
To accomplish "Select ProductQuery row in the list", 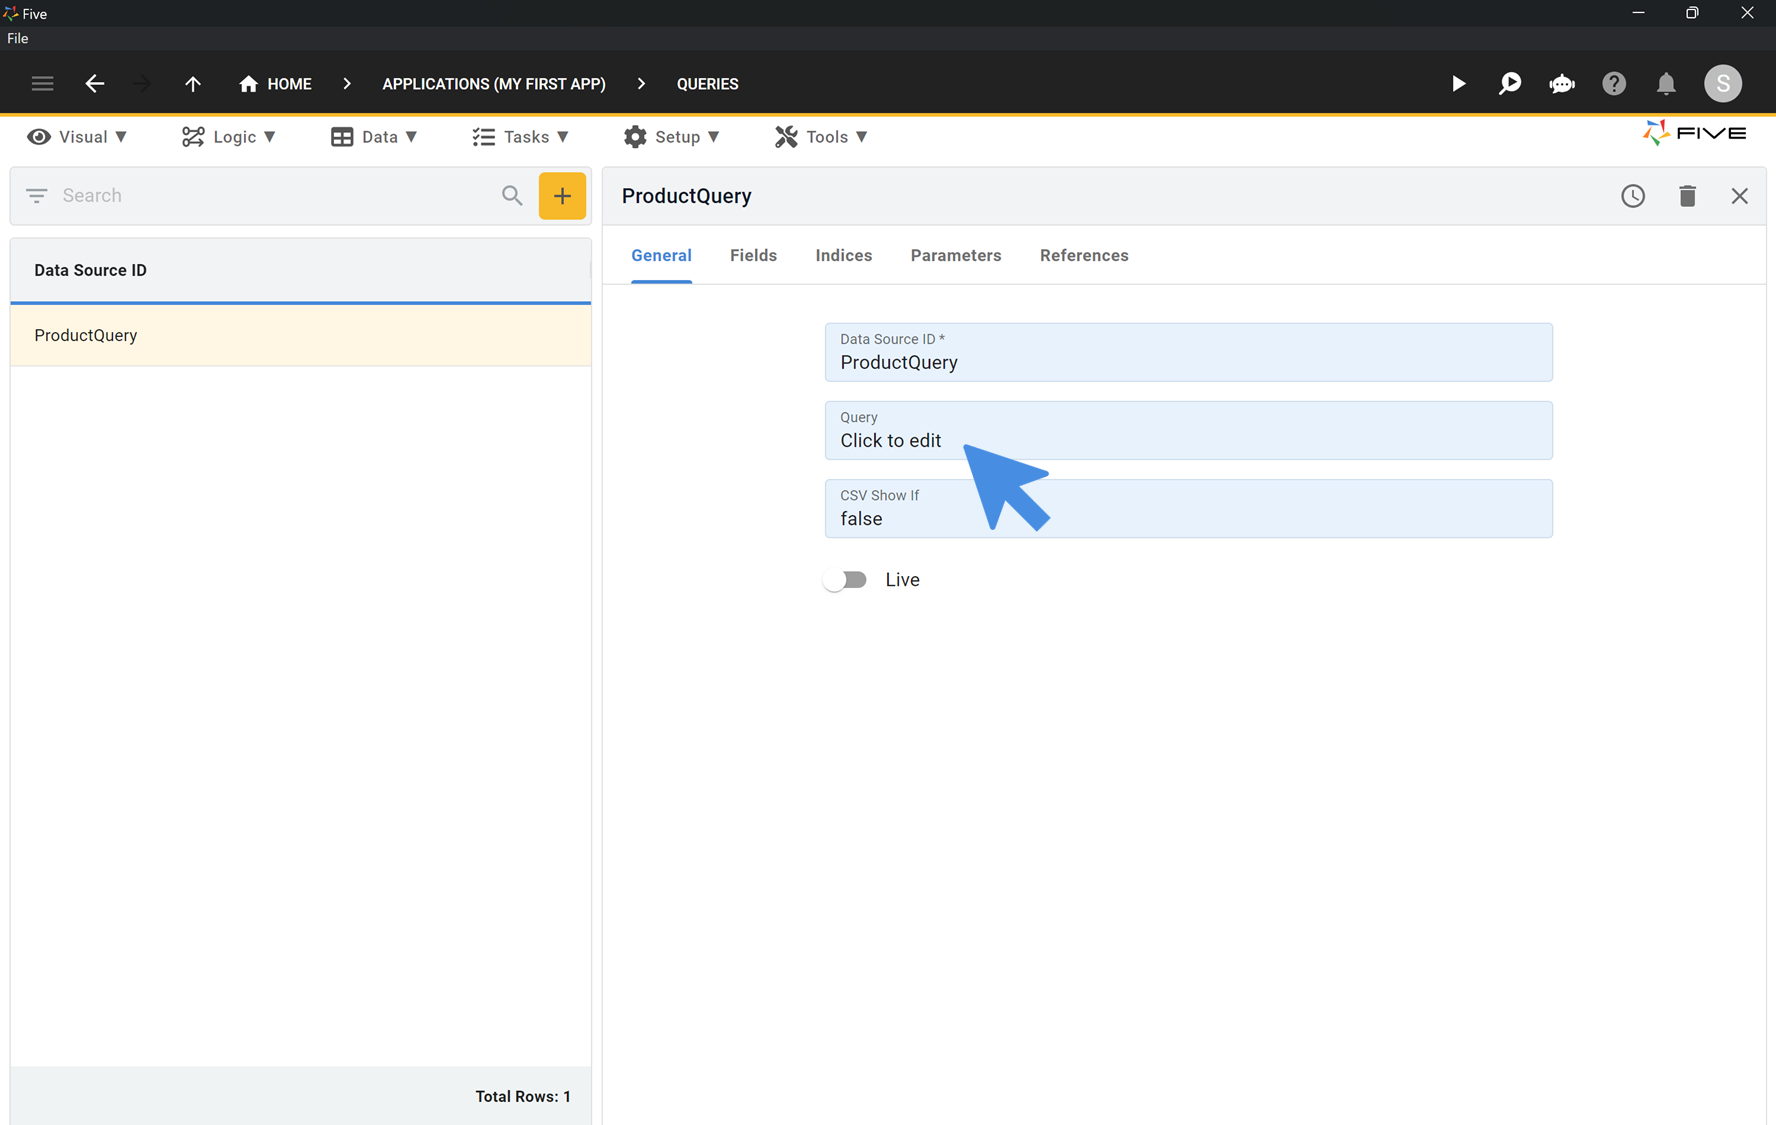I will 300,336.
